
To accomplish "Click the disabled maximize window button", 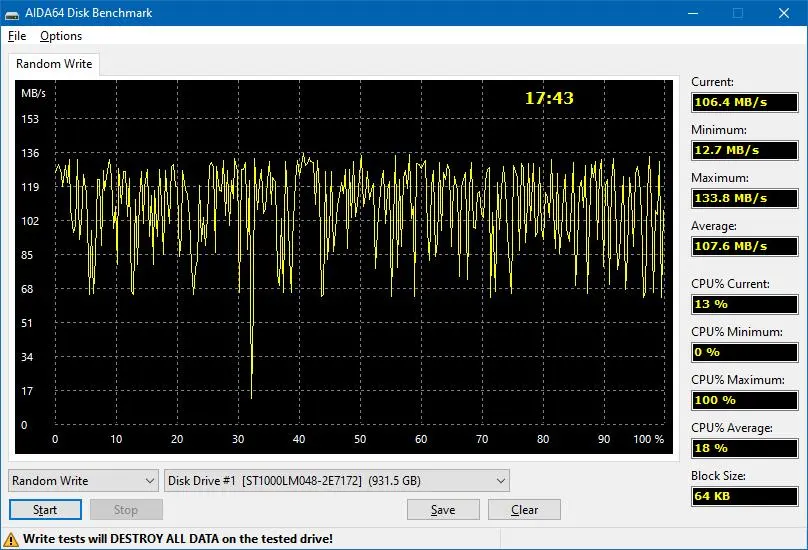I will click(x=738, y=13).
